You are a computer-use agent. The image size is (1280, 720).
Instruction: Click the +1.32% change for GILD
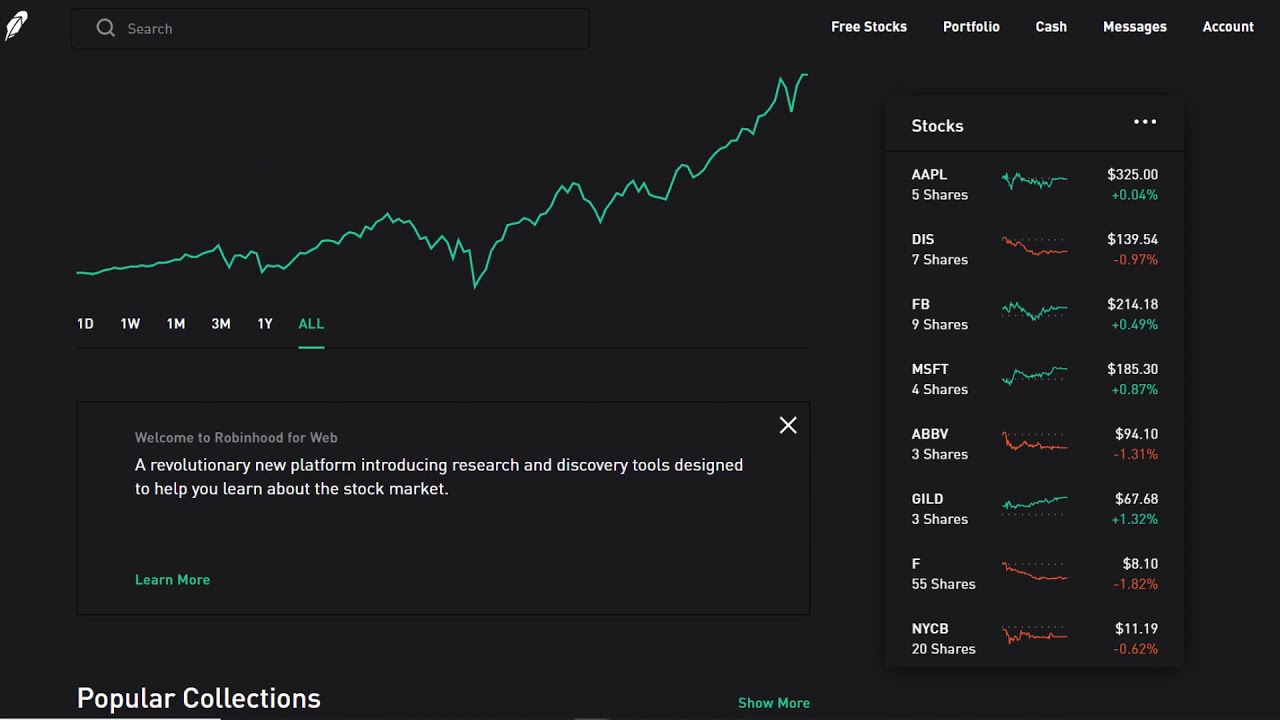click(x=1134, y=519)
